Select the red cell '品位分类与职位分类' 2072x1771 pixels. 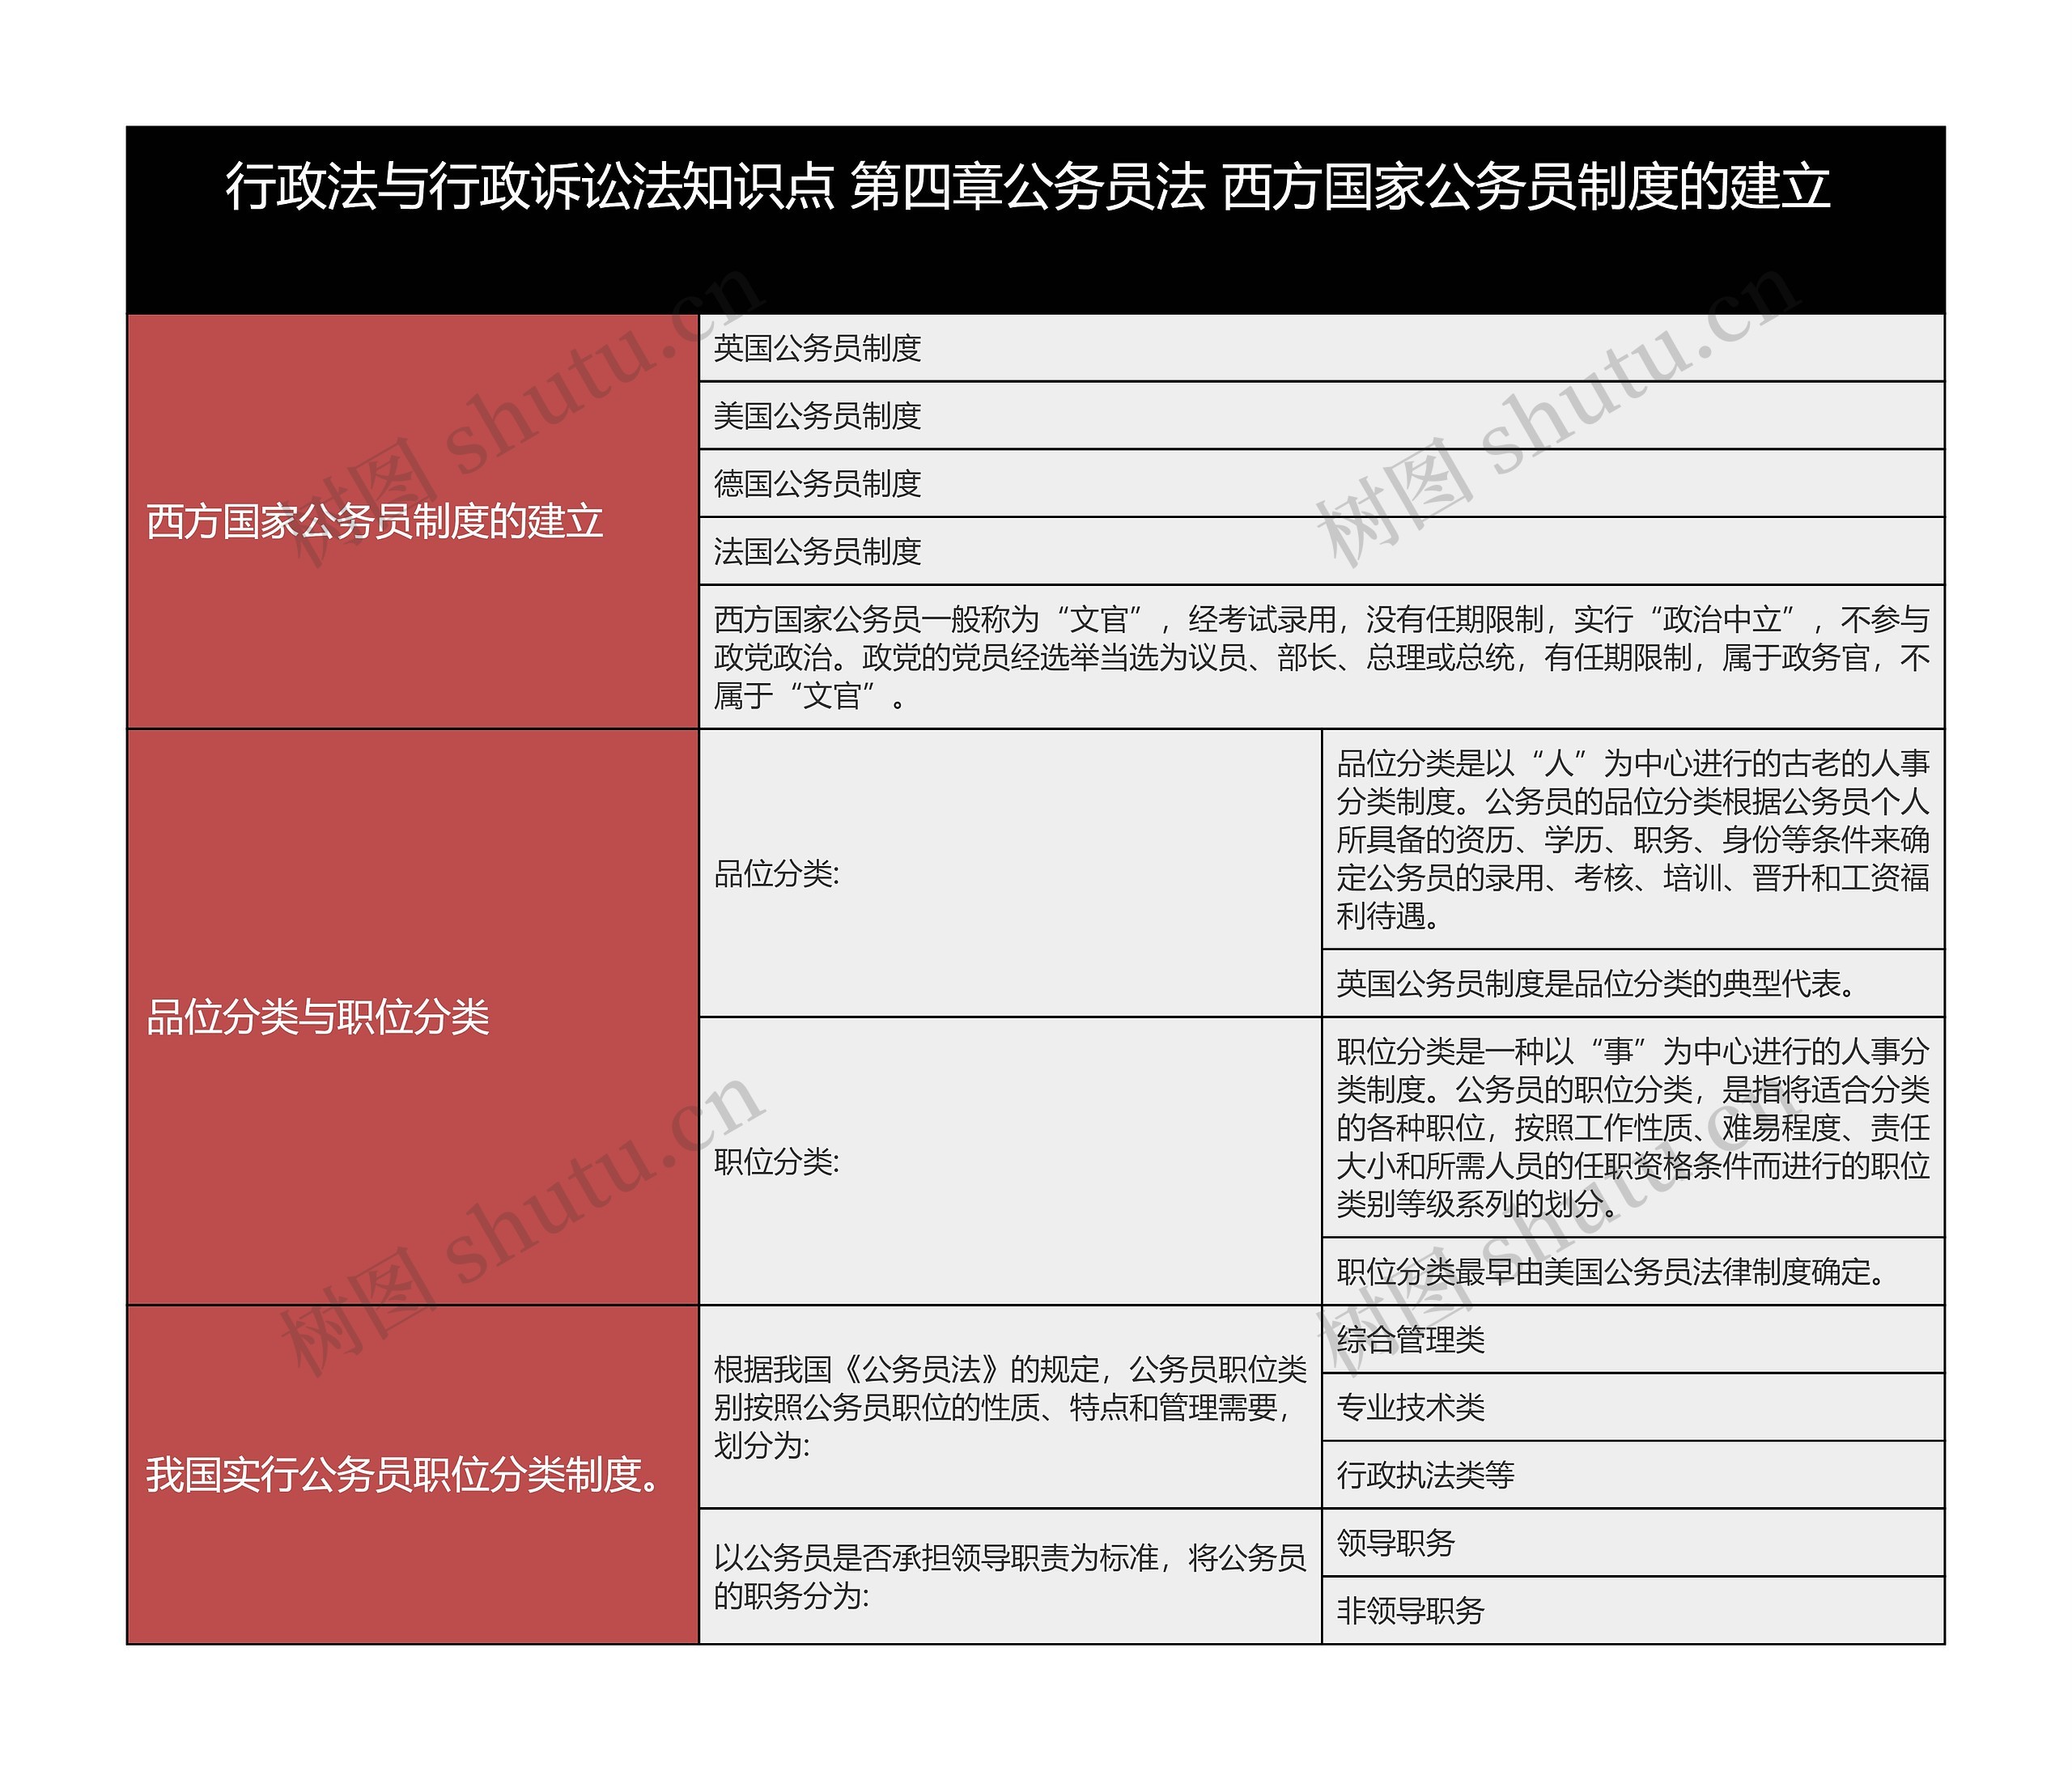point(412,1017)
